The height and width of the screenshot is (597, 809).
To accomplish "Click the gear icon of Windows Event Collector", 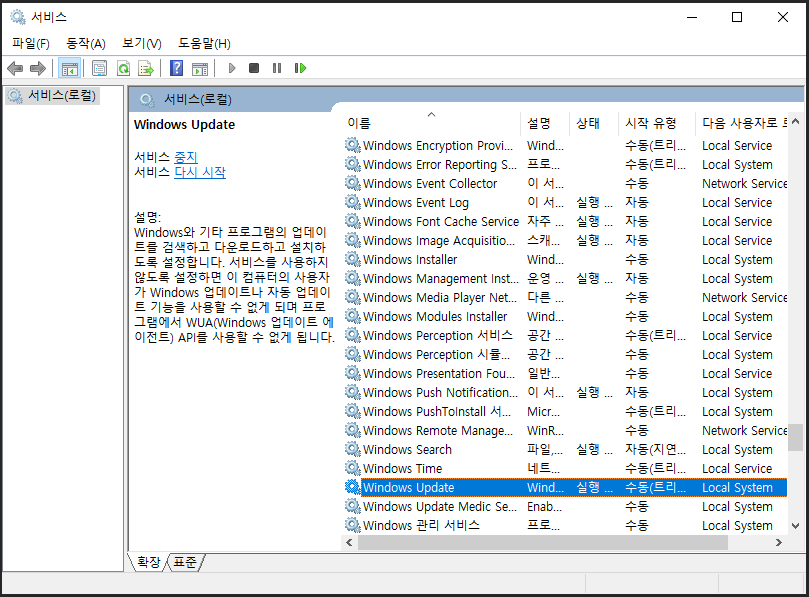I will point(352,183).
